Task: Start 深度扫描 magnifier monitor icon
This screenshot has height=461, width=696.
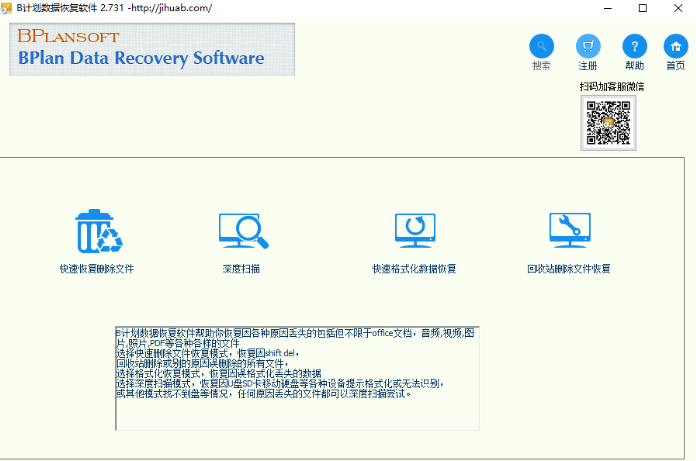Action: point(244,231)
